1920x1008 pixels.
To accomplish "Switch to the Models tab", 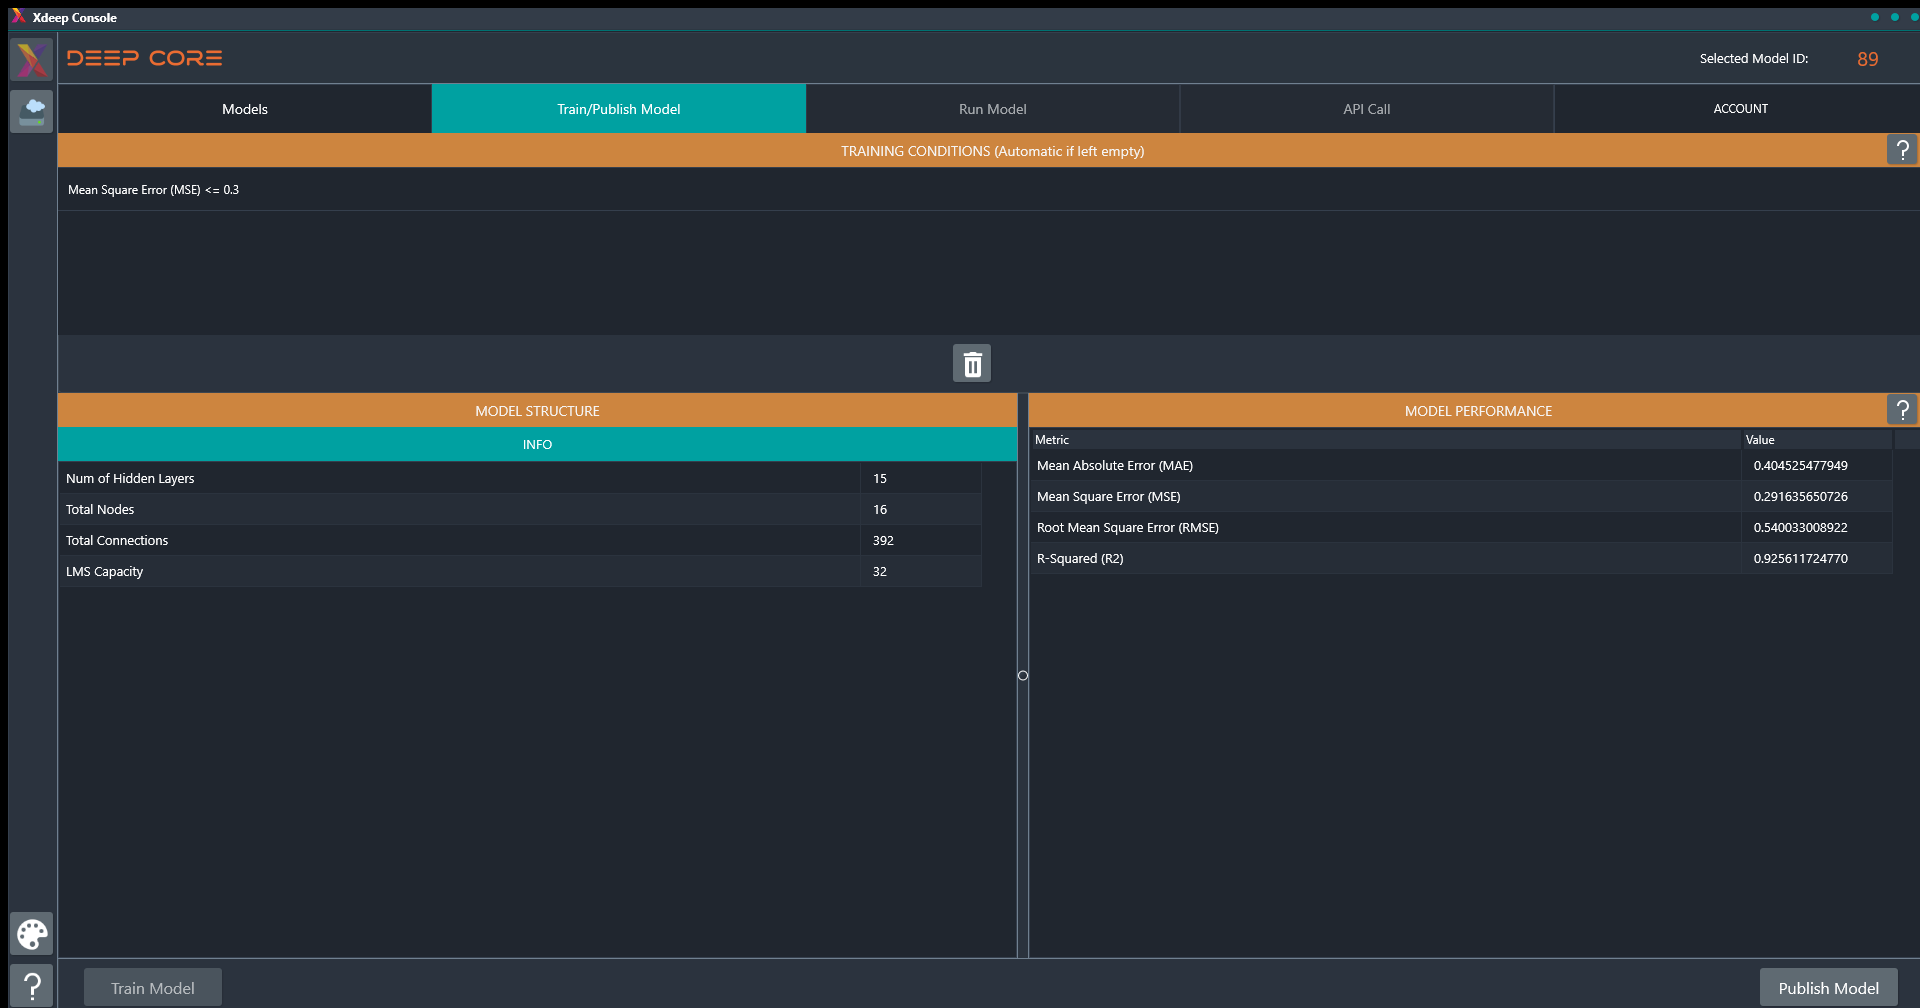I will pos(245,109).
